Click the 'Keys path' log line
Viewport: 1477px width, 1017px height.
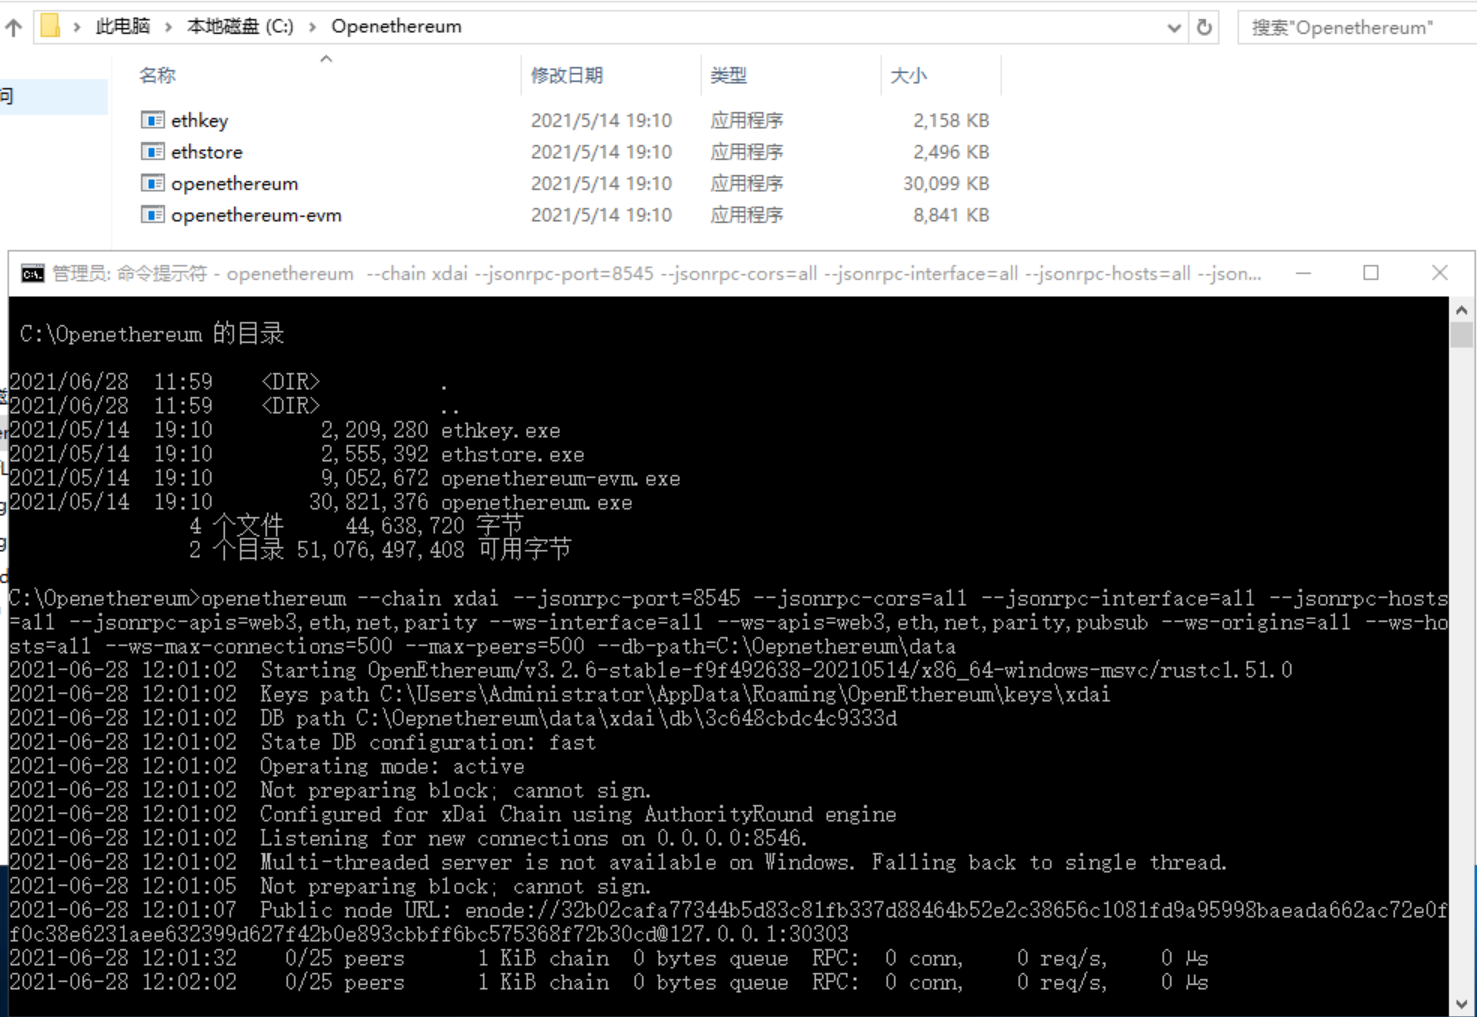tap(560, 694)
